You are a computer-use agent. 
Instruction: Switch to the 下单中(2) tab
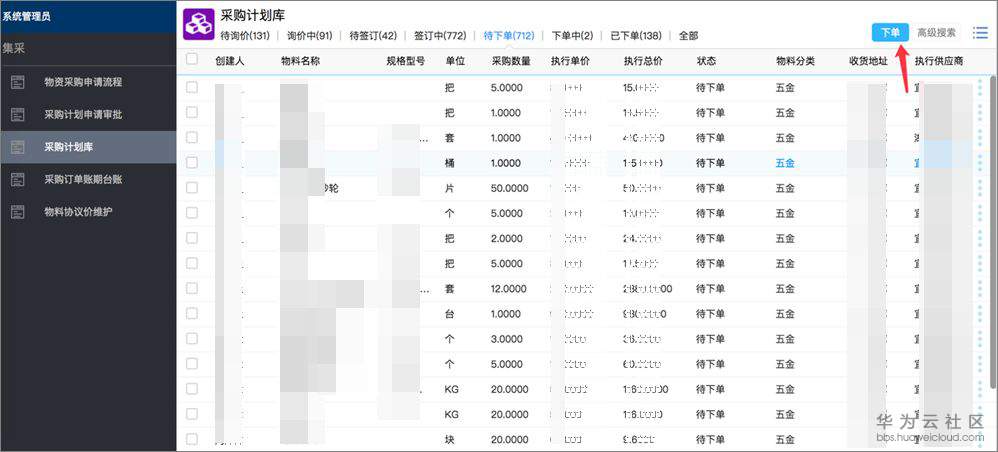pos(572,36)
